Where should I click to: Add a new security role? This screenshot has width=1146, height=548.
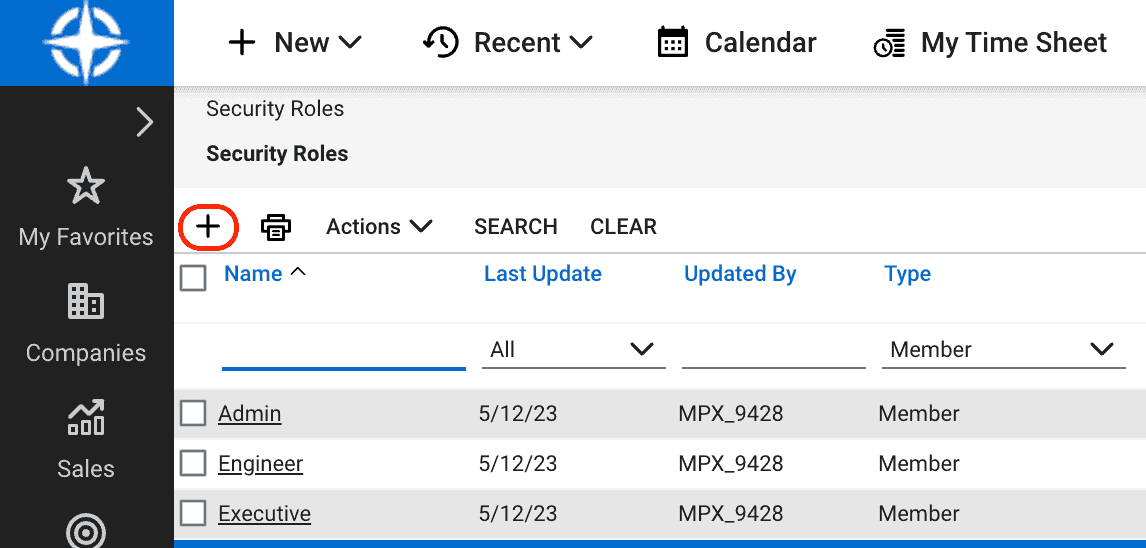tap(208, 227)
